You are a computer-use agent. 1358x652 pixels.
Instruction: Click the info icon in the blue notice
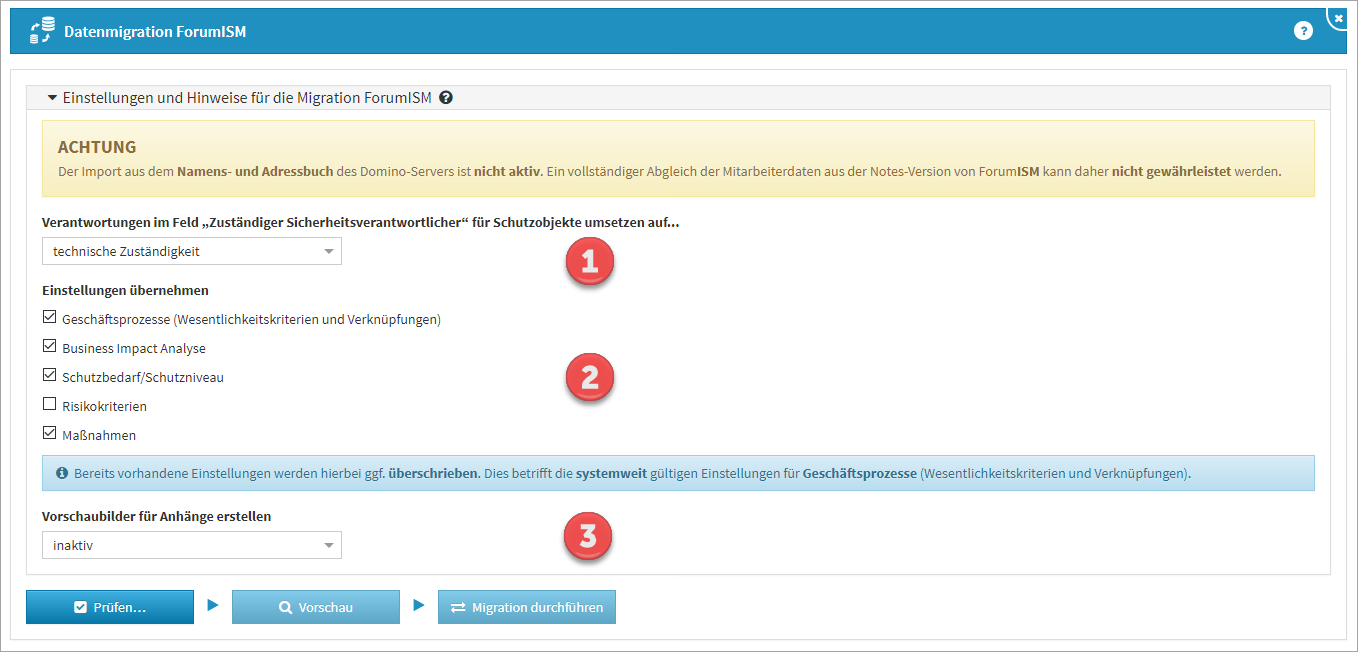tap(62, 473)
